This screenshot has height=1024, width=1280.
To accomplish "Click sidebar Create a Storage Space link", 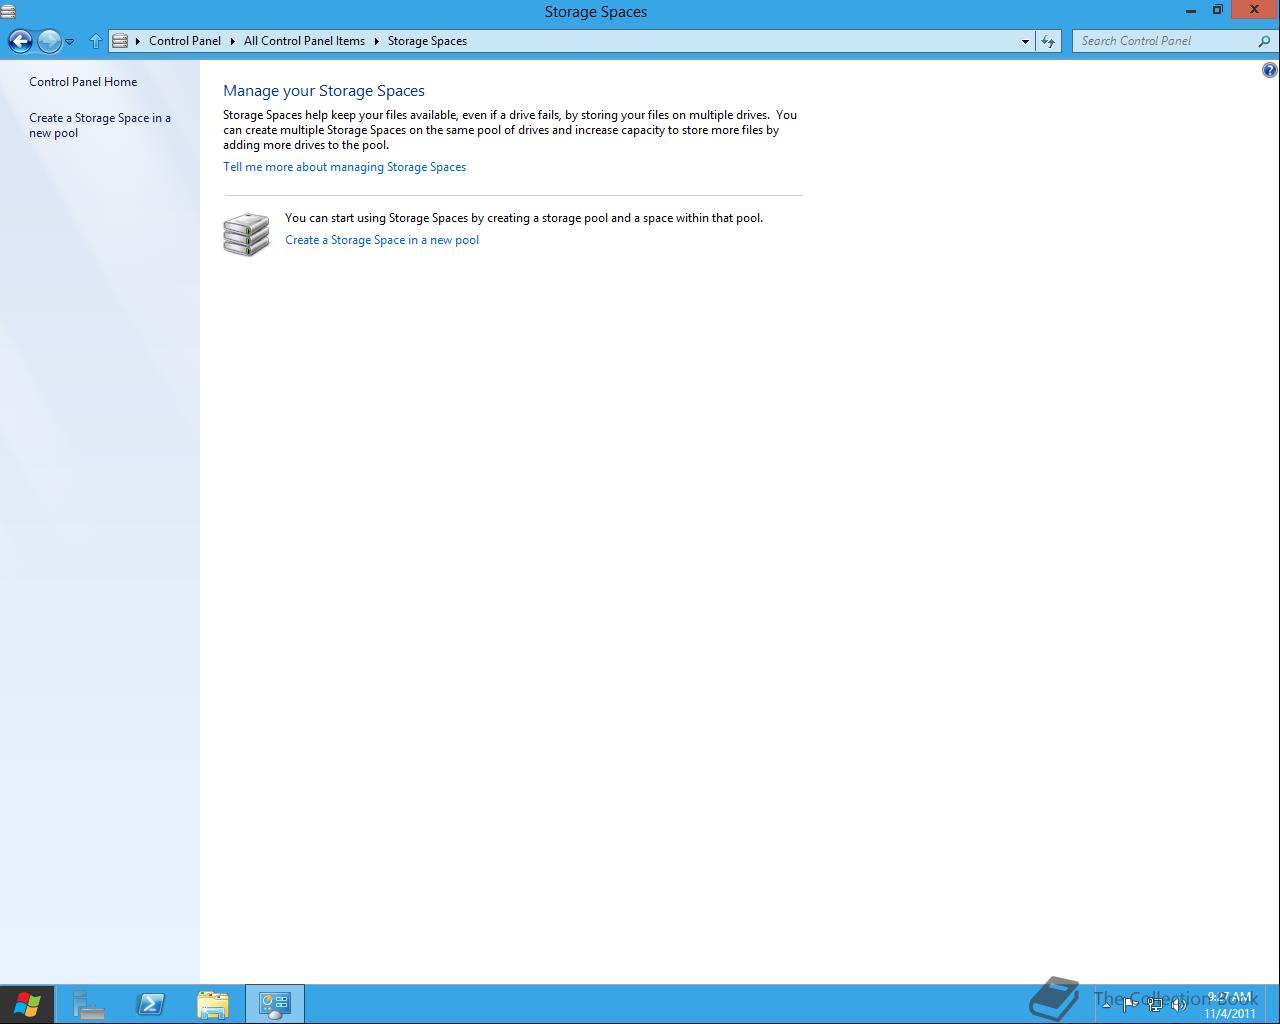I will (x=100, y=125).
